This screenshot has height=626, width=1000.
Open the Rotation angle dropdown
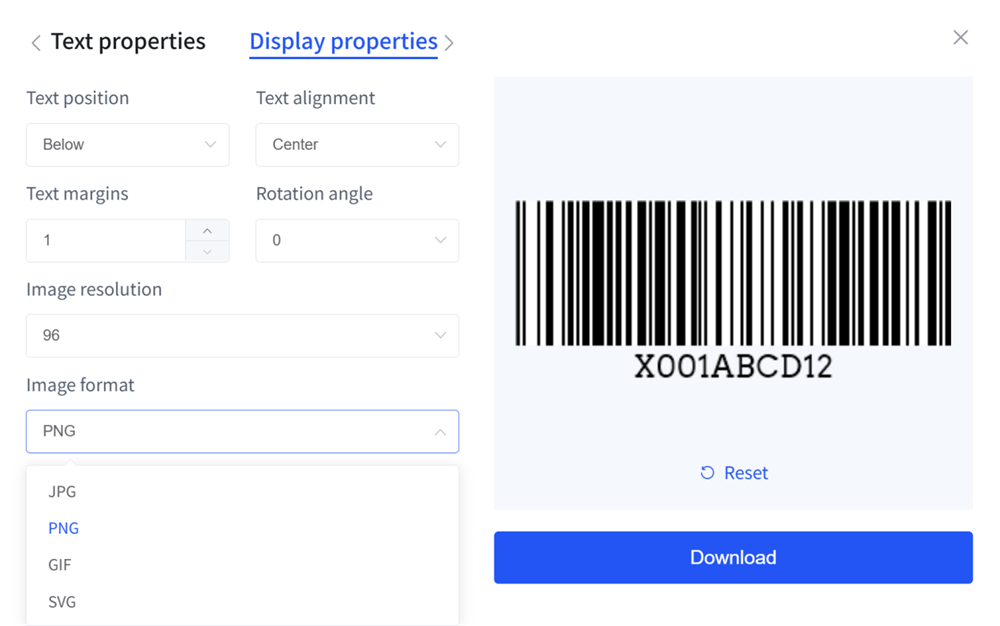pyautogui.click(x=357, y=241)
